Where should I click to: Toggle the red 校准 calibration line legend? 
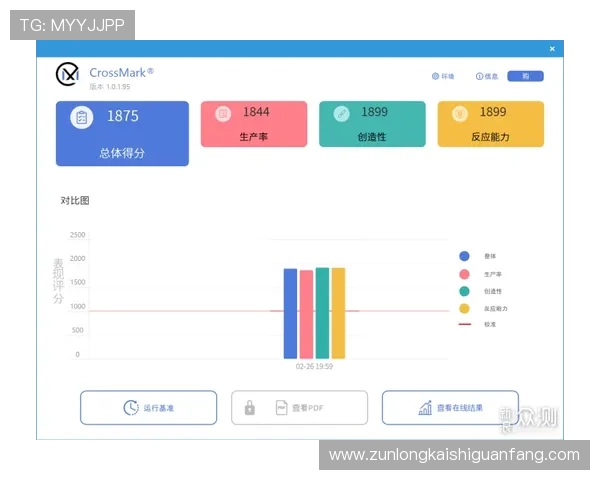pos(465,324)
